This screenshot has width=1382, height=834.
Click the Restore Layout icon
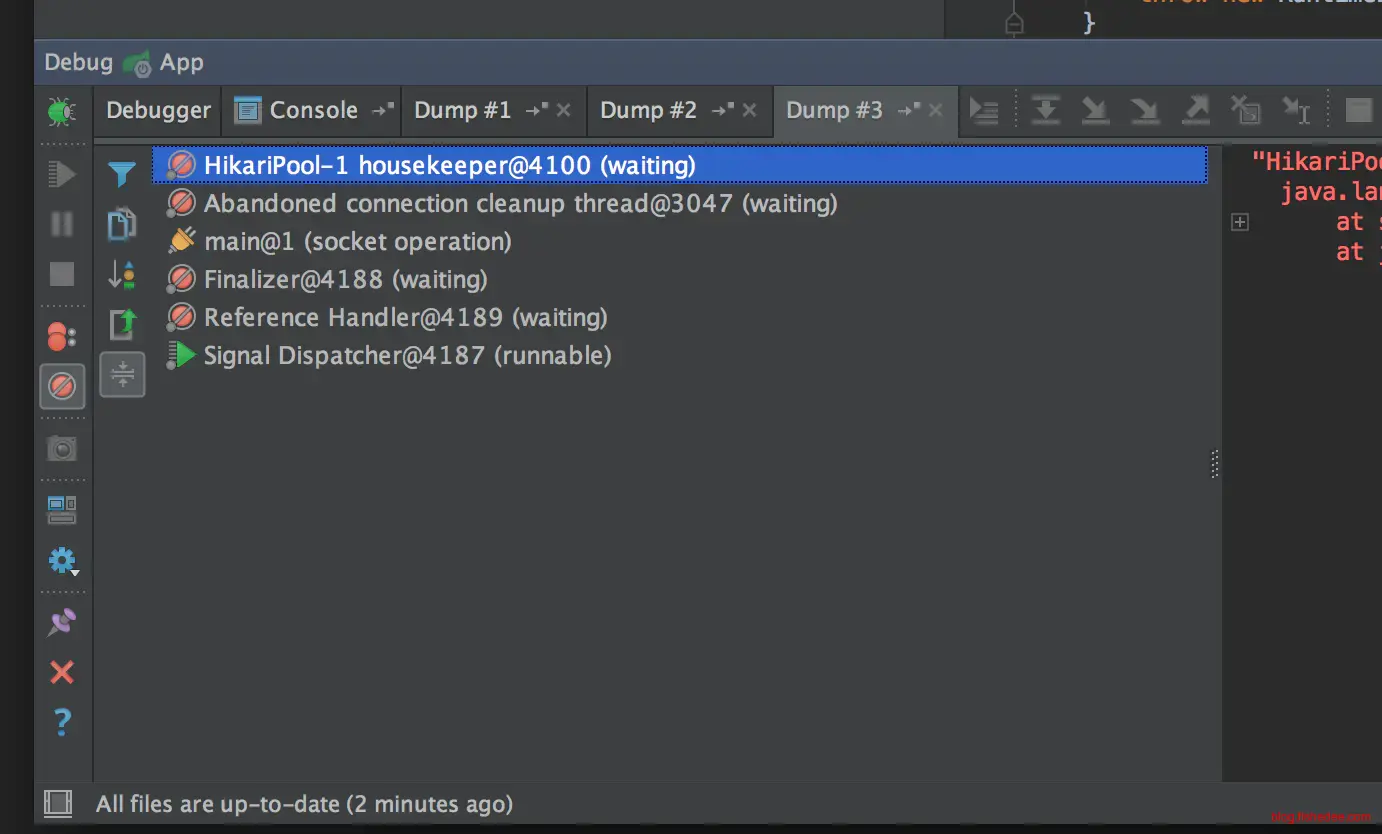coord(62,511)
